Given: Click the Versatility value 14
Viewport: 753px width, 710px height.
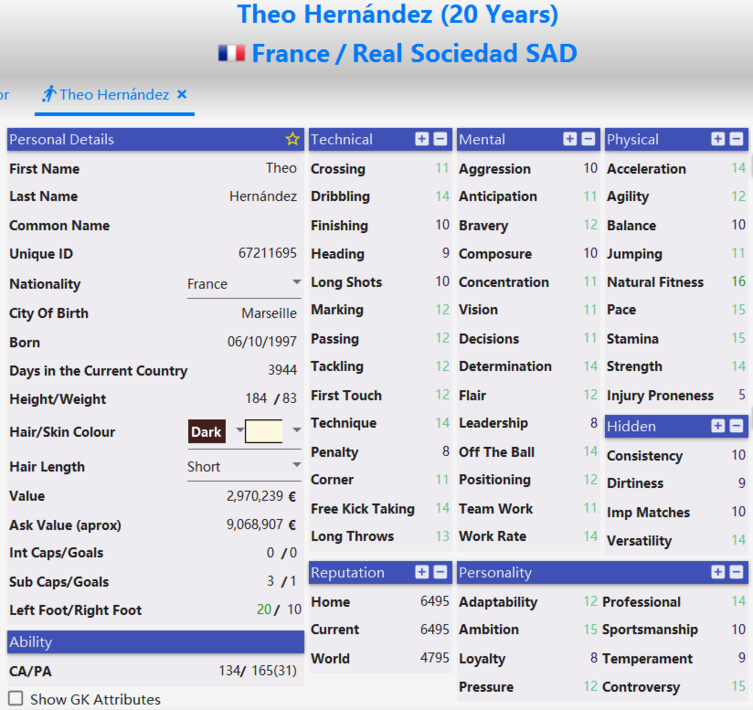Looking at the screenshot, I should [738, 540].
